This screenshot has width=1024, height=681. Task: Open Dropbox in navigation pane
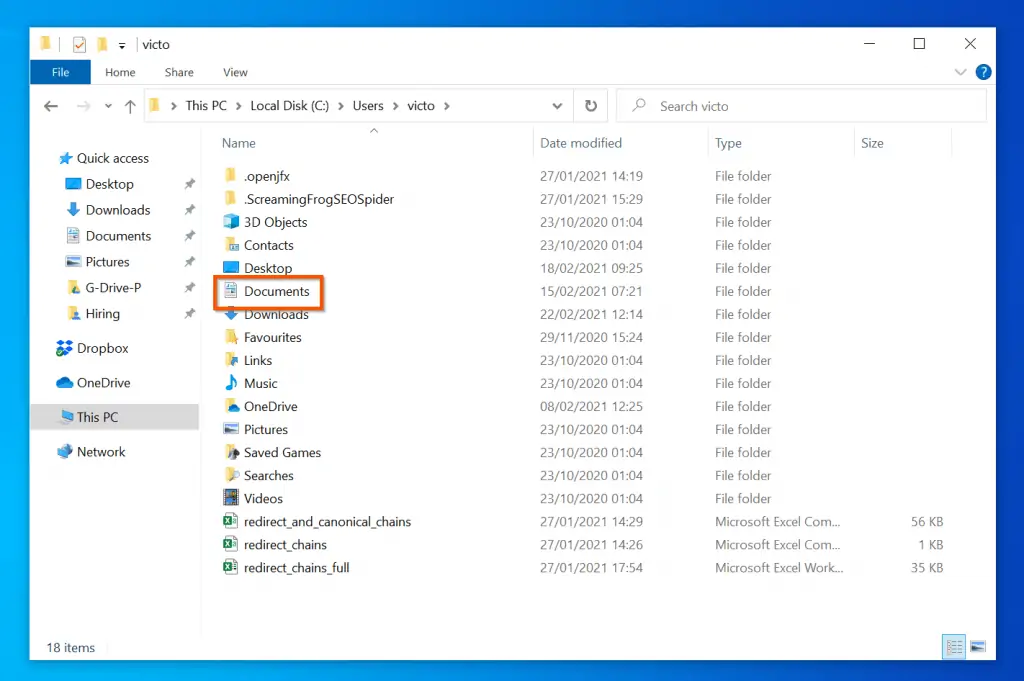[x=103, y=349]
